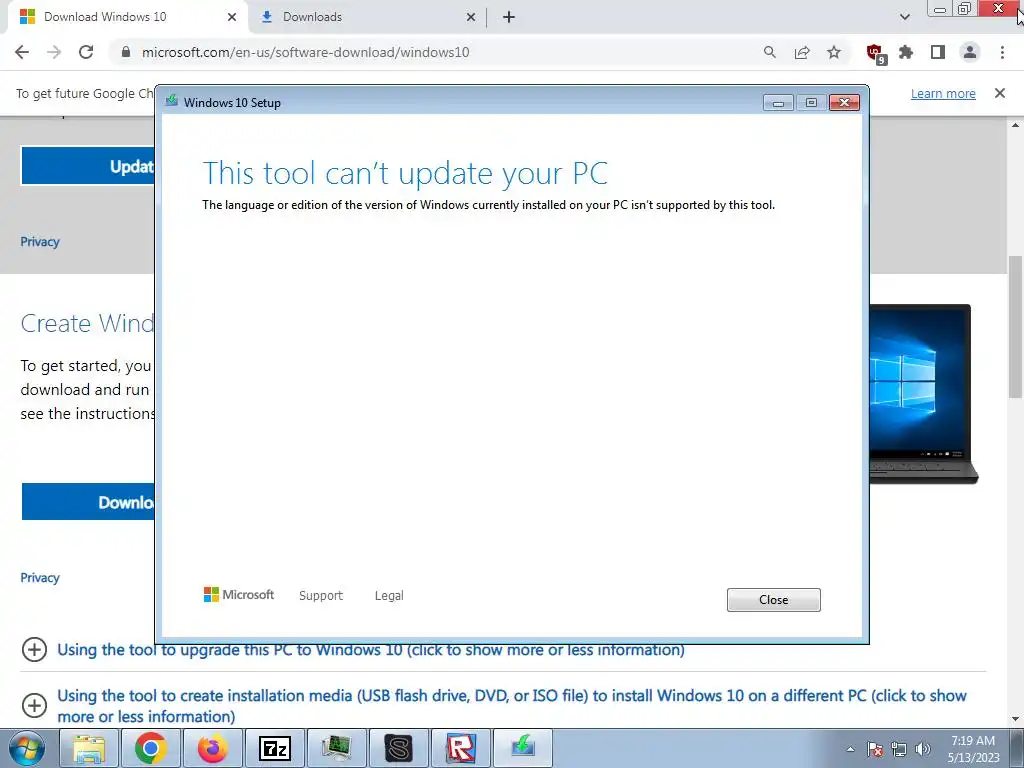Viewport: 1024px width, 768px height.
Task: Click the scrollbar up arrow
Action: 1015,125
